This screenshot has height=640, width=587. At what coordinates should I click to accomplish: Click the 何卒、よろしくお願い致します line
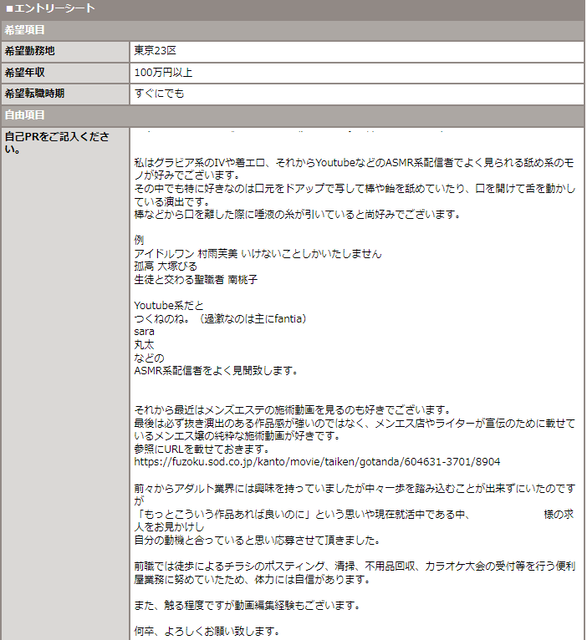[207, 631]
